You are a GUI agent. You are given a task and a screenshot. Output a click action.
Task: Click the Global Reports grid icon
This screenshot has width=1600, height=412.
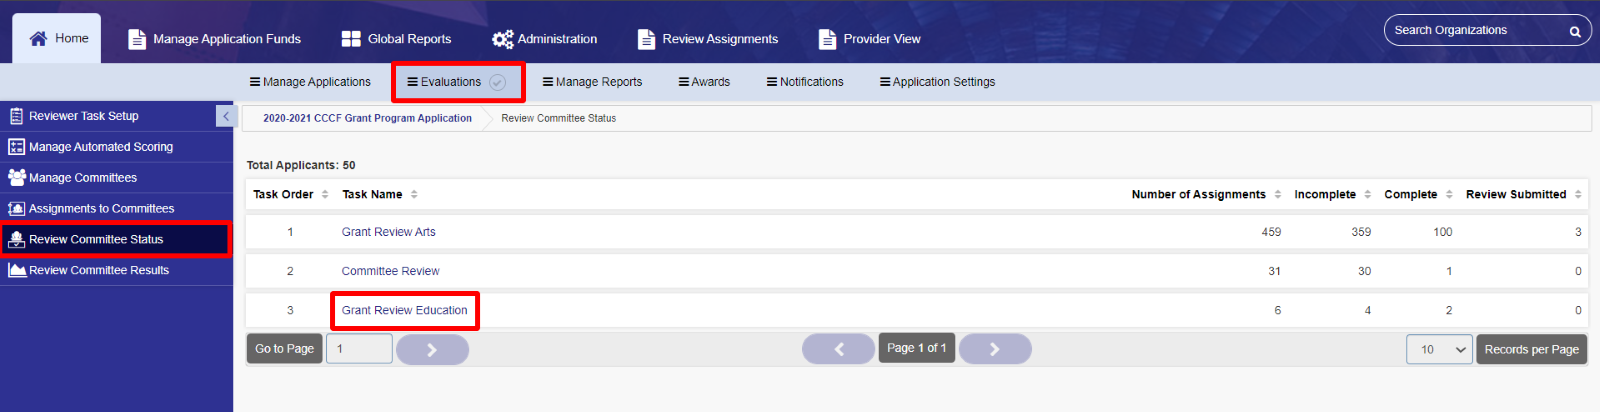[x=351, y=39]
